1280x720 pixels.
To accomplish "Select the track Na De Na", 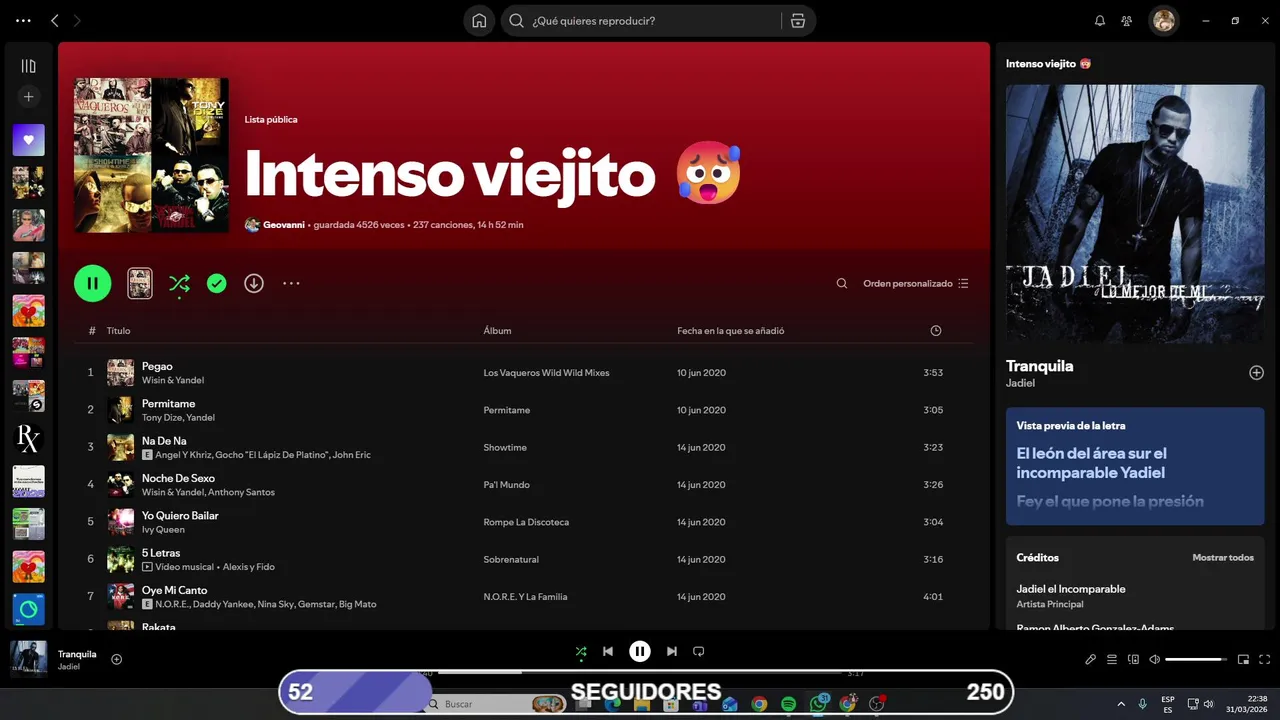I will (164, 441).
